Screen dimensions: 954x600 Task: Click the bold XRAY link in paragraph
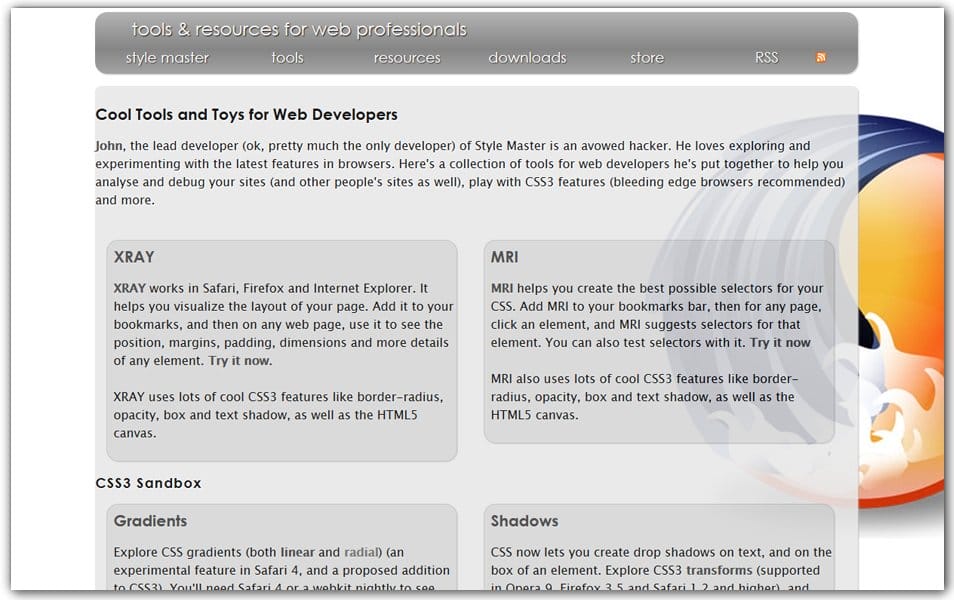pyautogui.click(x=130, y=289)
